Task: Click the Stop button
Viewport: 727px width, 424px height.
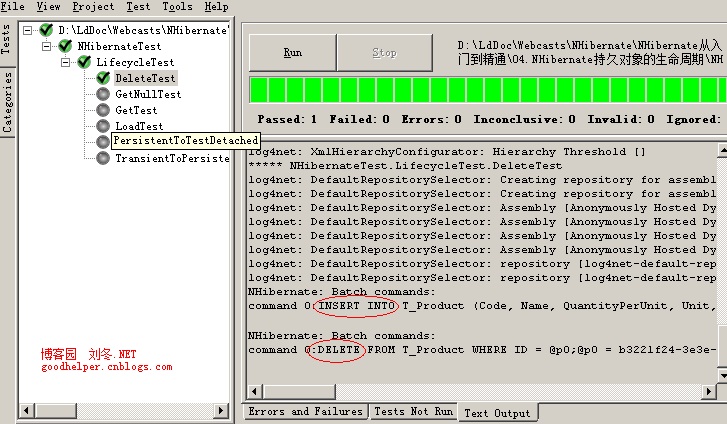Action: (384, 52)
